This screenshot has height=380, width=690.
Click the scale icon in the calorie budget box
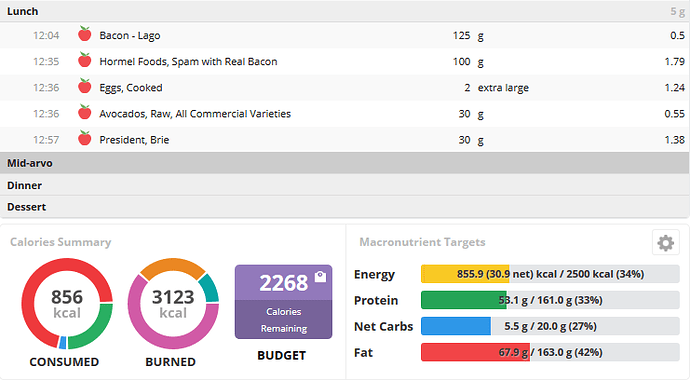click(320, 277)
